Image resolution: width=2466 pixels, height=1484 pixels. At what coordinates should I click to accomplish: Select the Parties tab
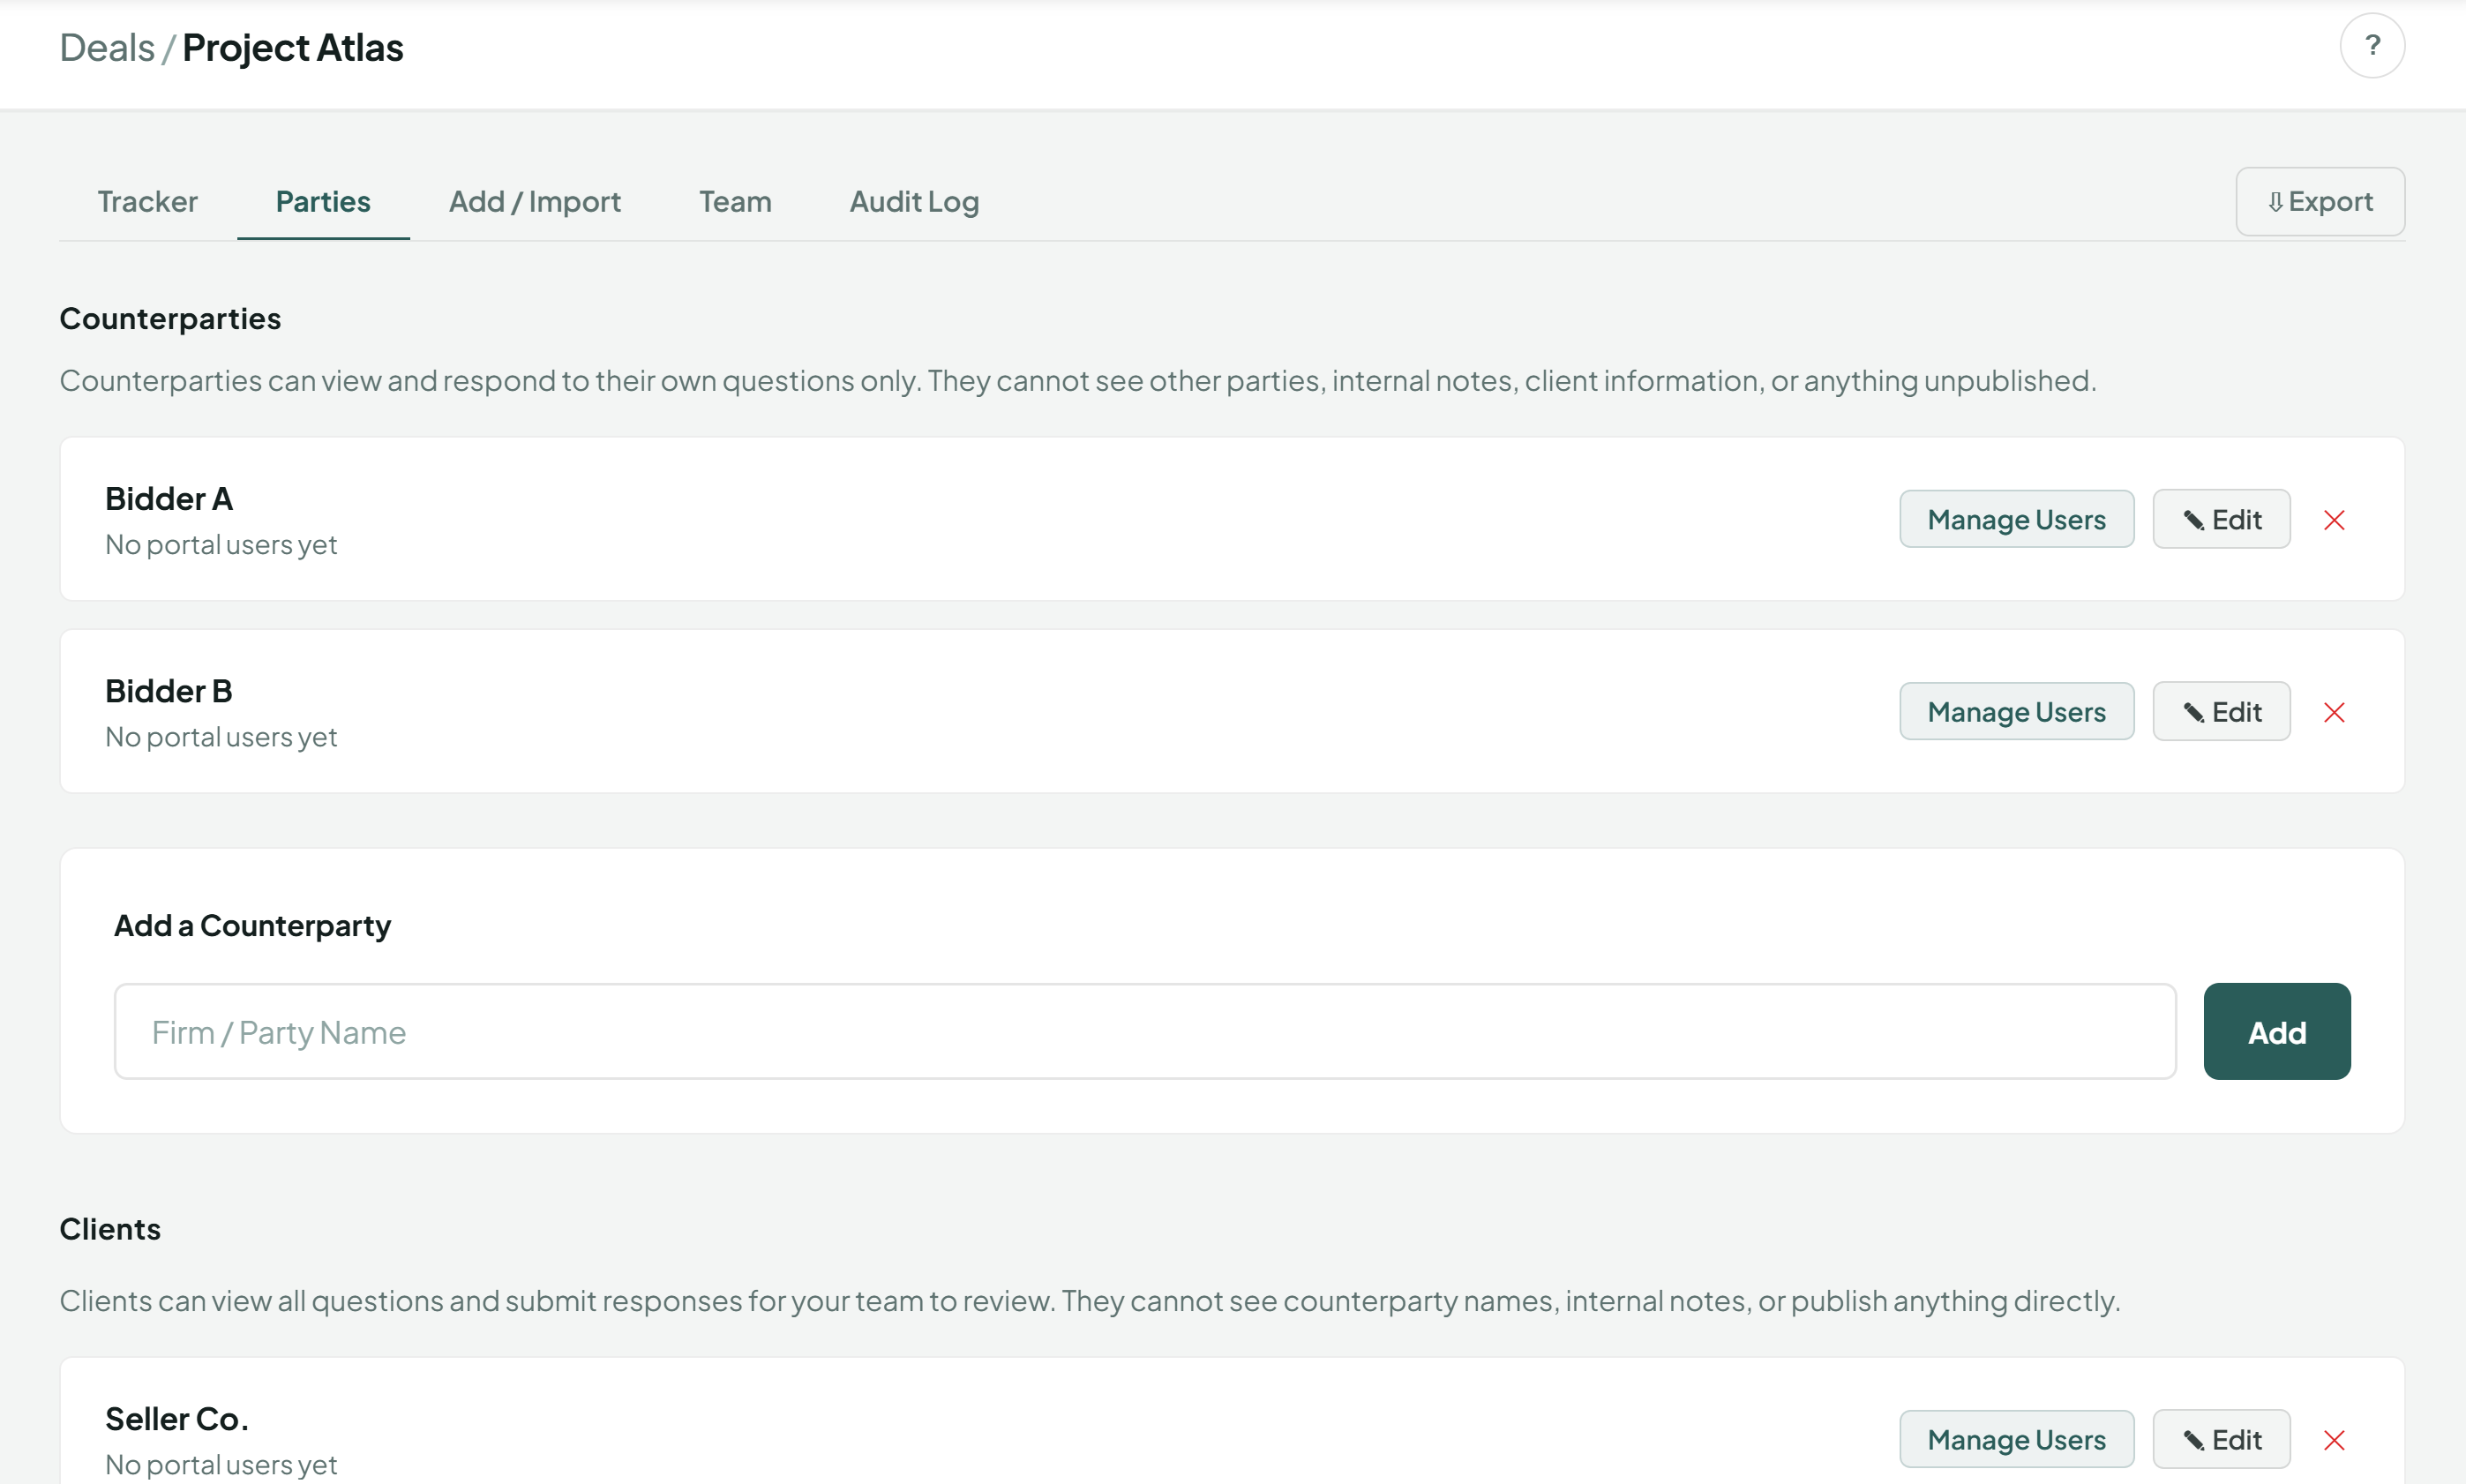[x=323, y=202]
